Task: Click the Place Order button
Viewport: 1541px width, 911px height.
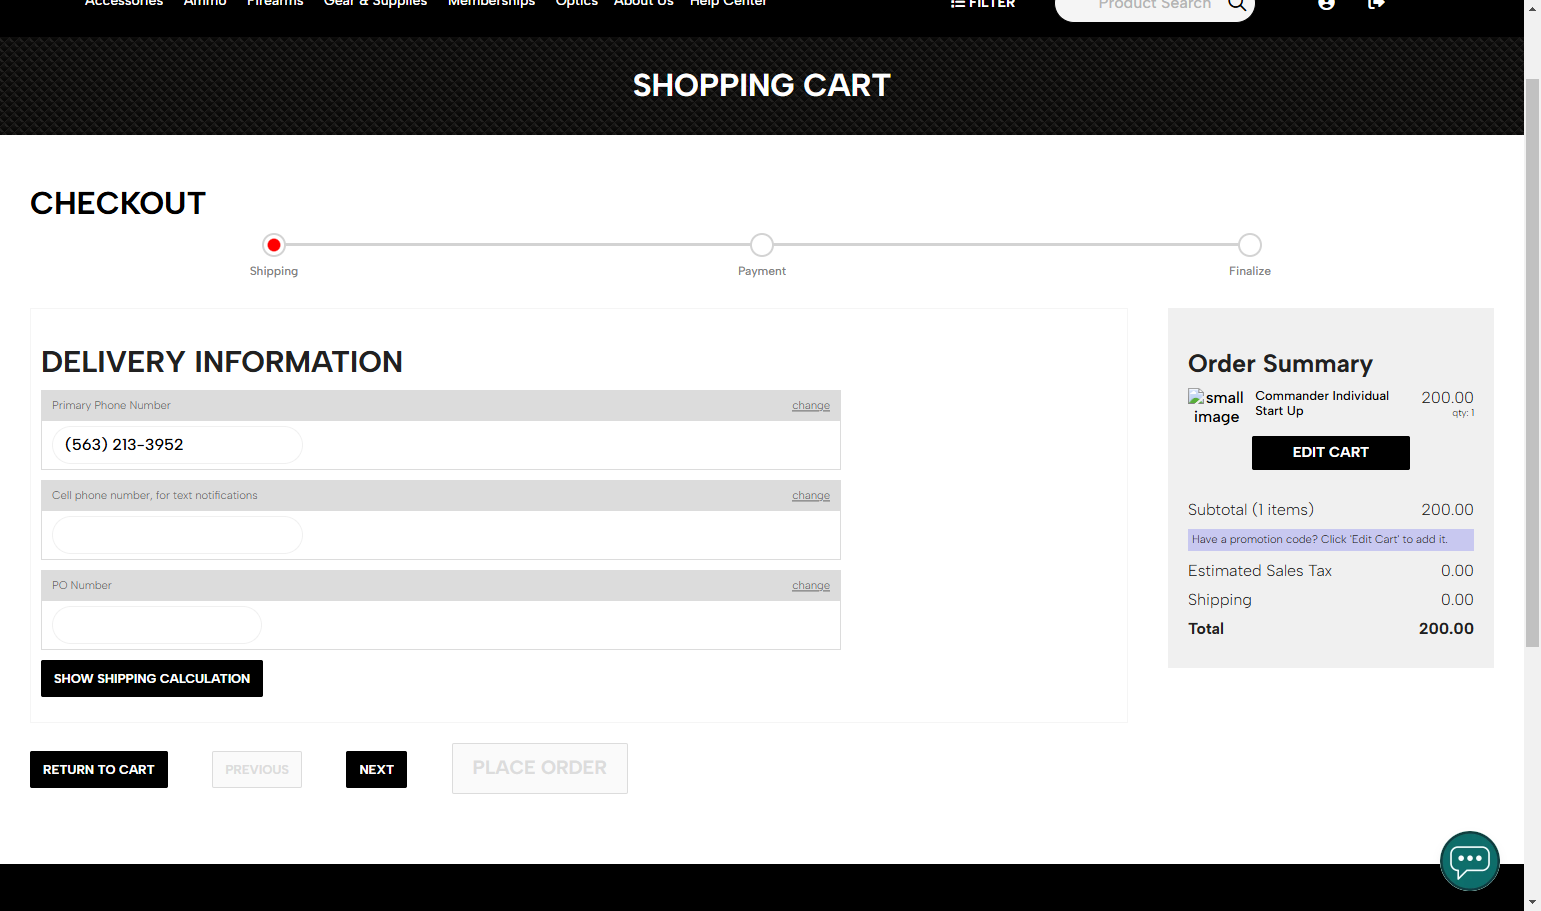Action: click(x=540, y=768)
